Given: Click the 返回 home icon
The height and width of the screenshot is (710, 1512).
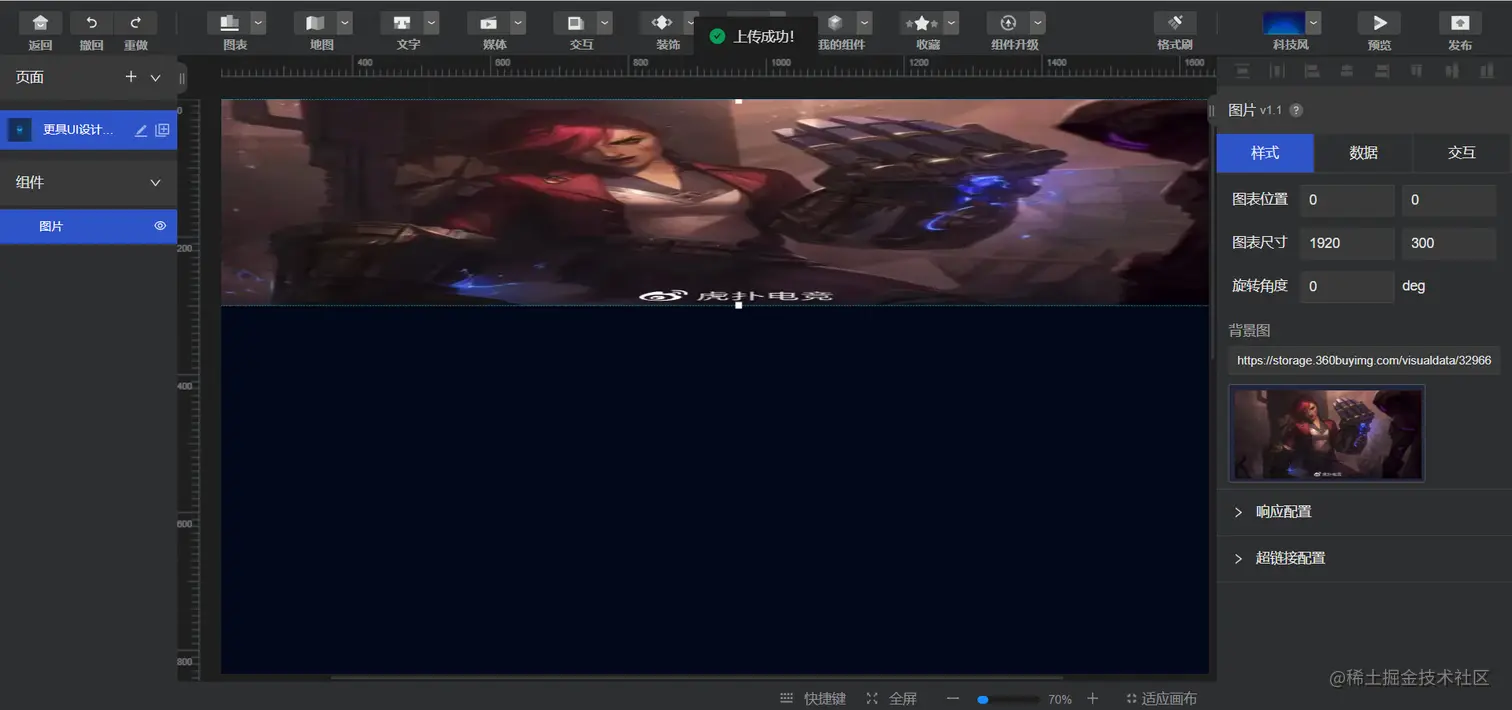Looking at the screenshot, I should [40, 22].
